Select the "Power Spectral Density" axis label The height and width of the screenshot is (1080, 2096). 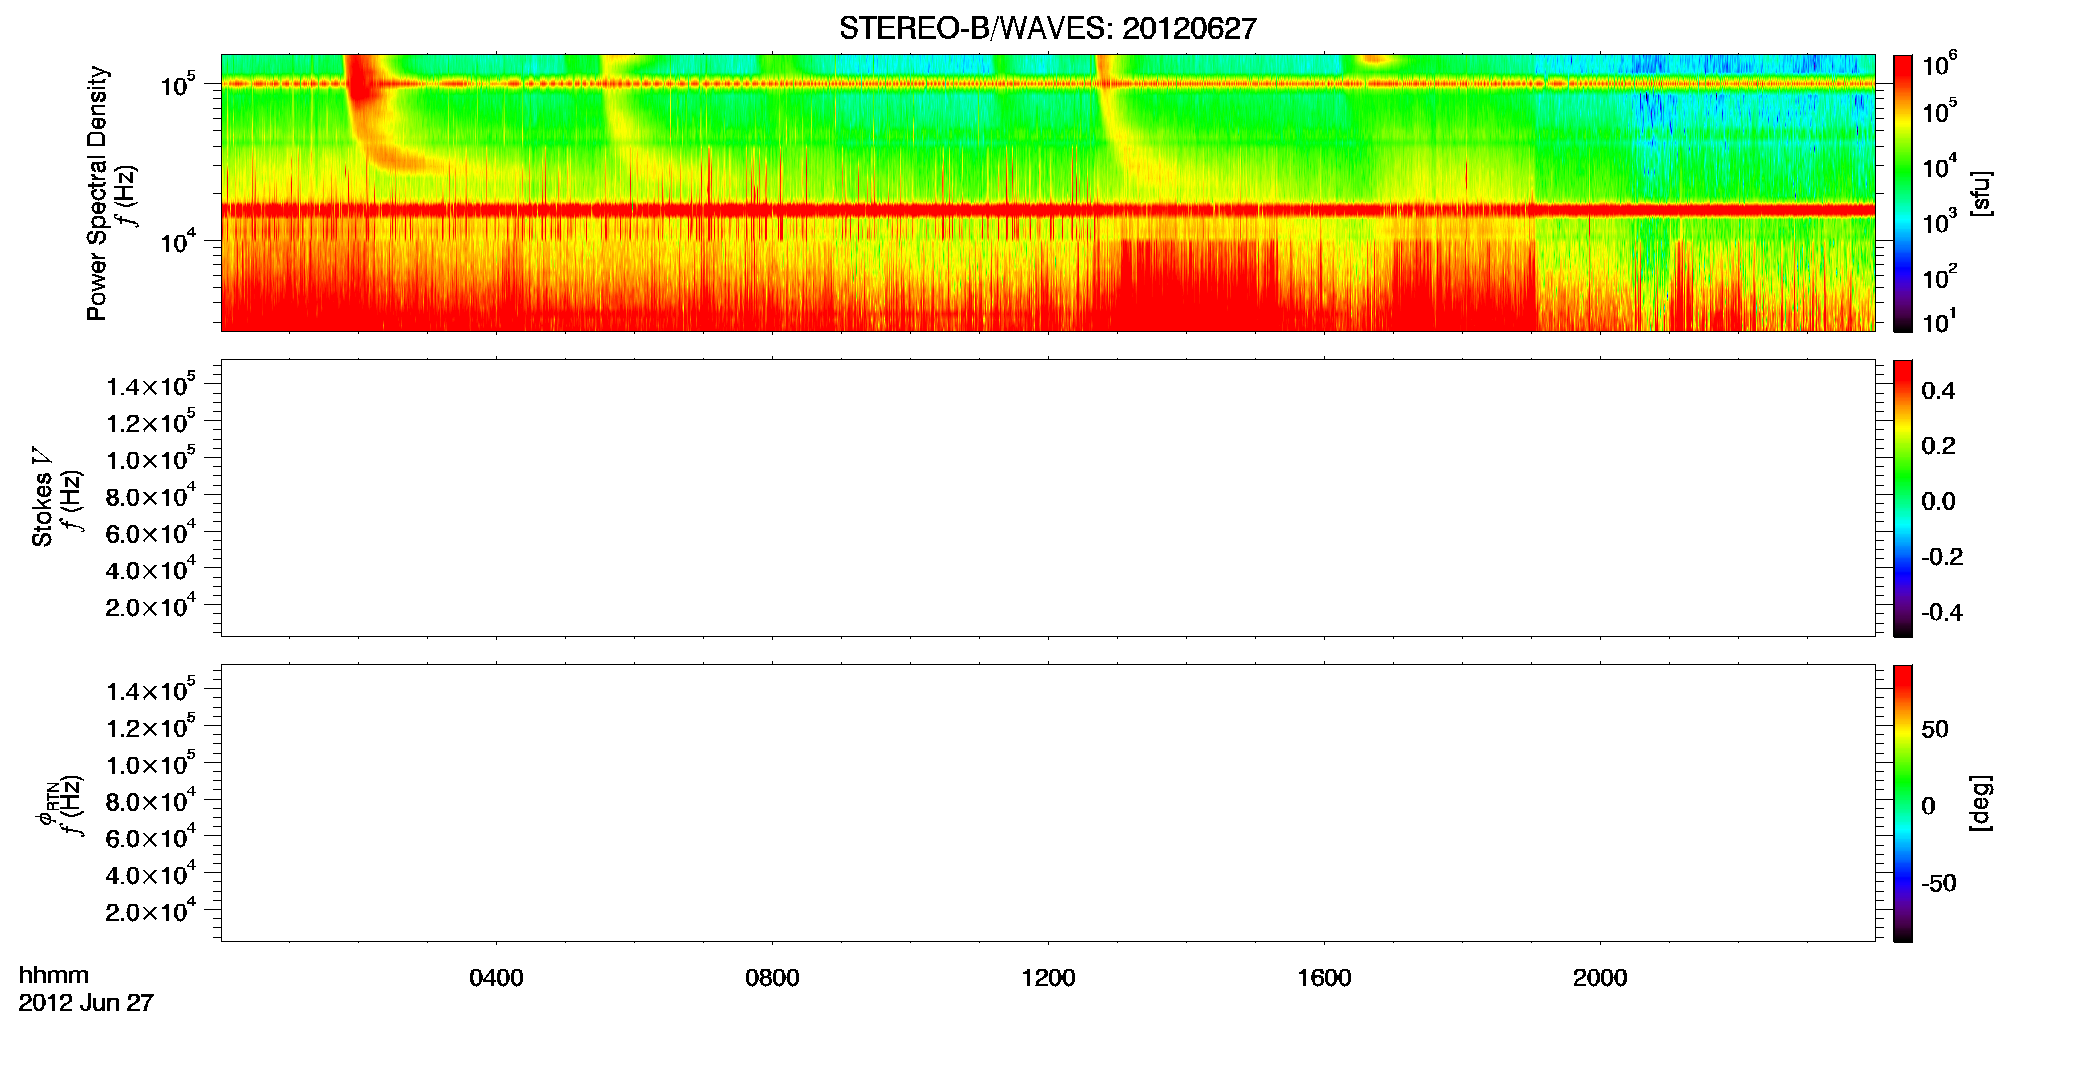[x=97, y=193]
